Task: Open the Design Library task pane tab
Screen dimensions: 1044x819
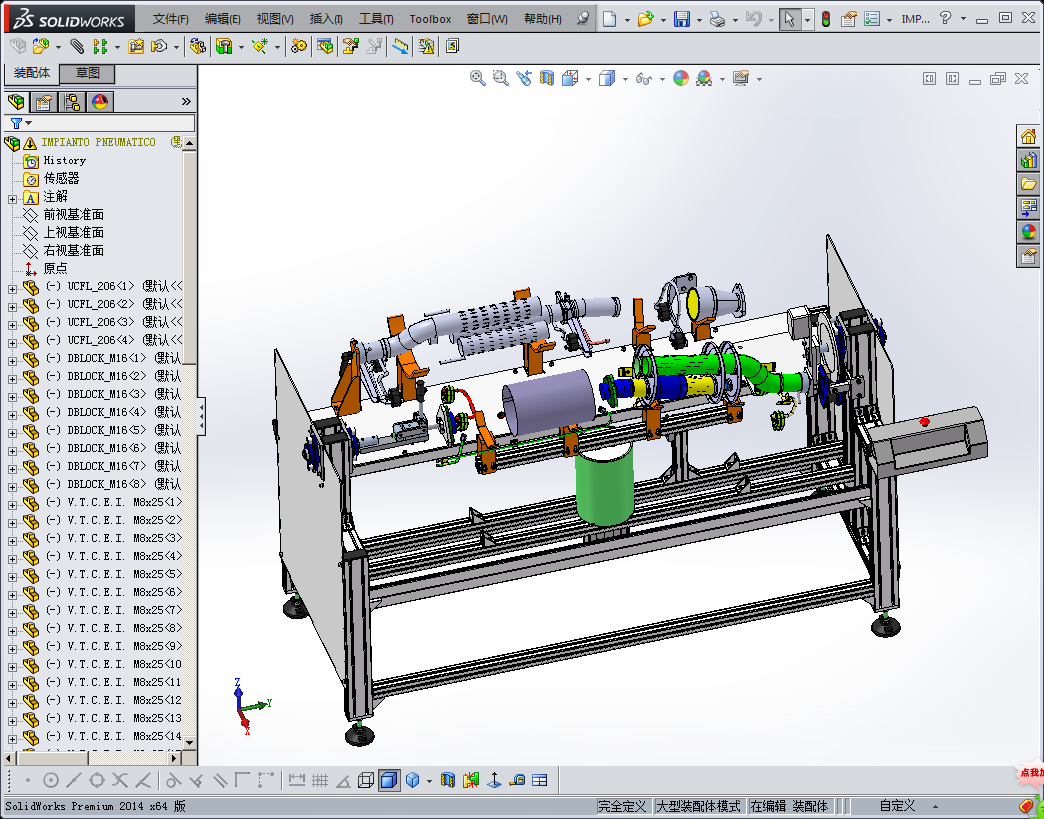Action: click(x=1028, y=160)
